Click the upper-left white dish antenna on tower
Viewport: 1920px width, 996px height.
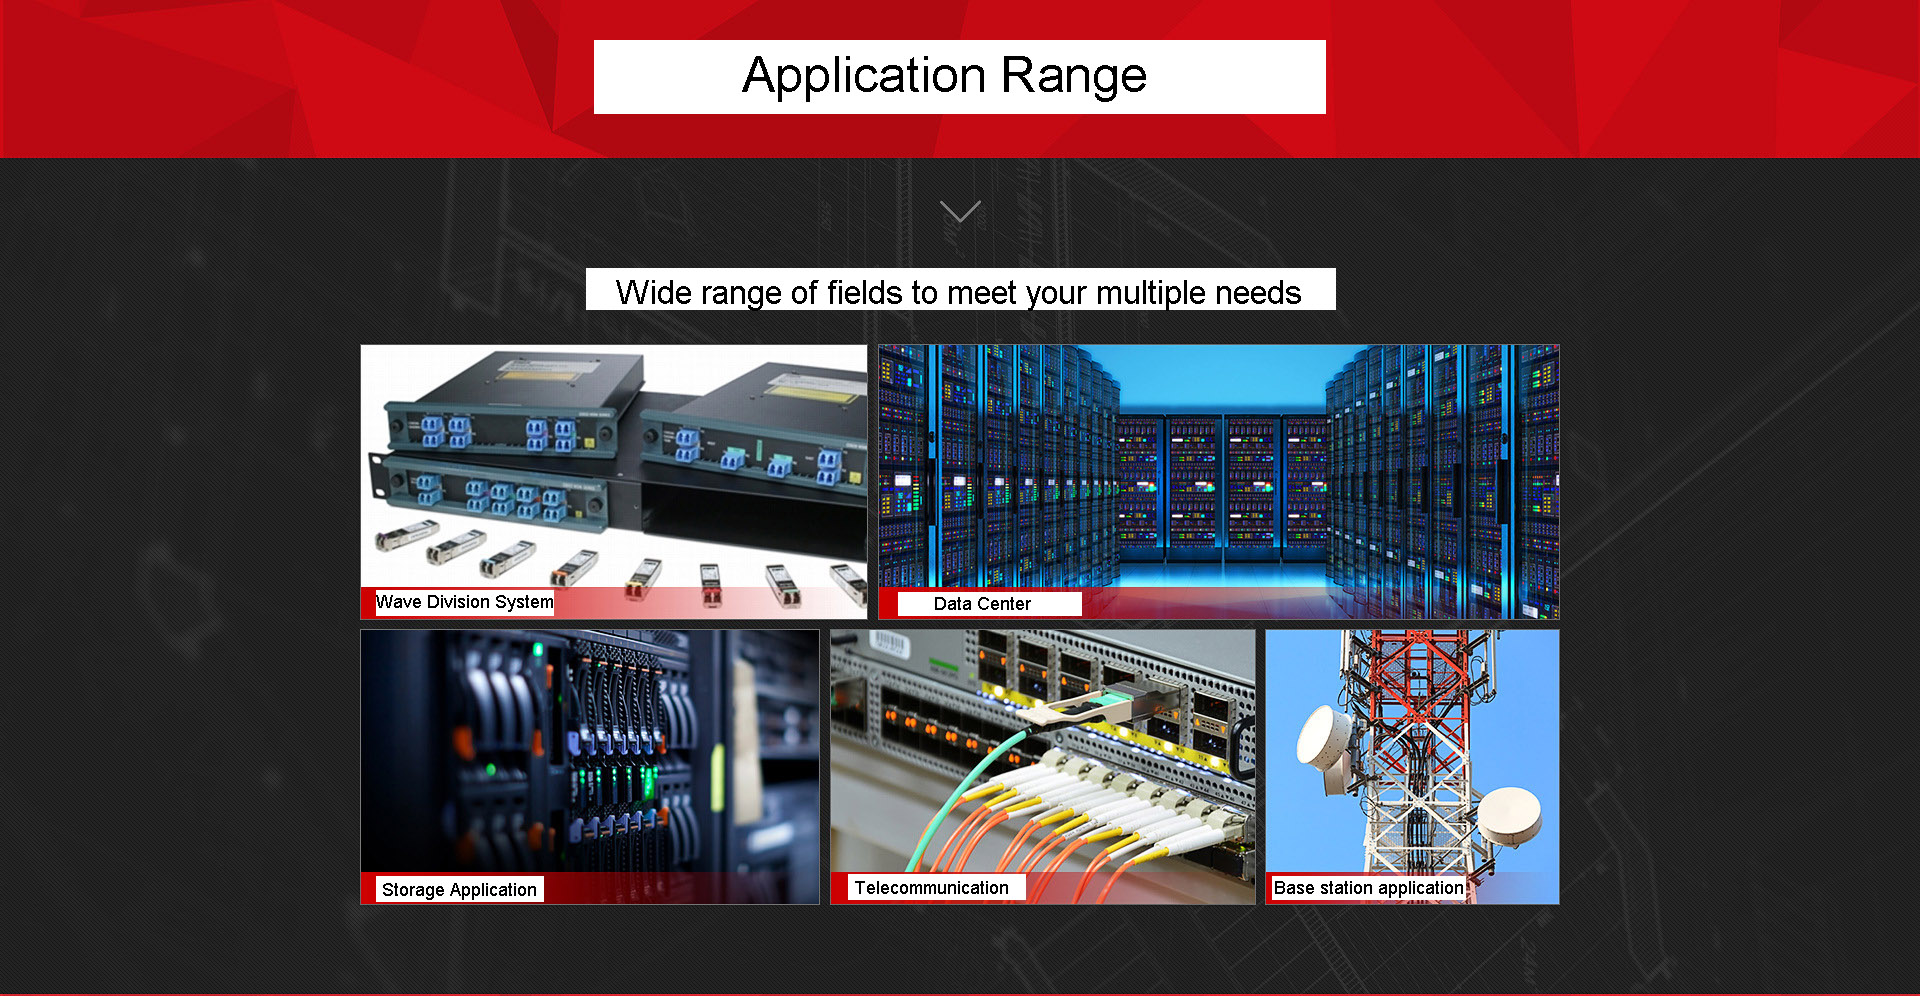click(x=1324, y=738)
